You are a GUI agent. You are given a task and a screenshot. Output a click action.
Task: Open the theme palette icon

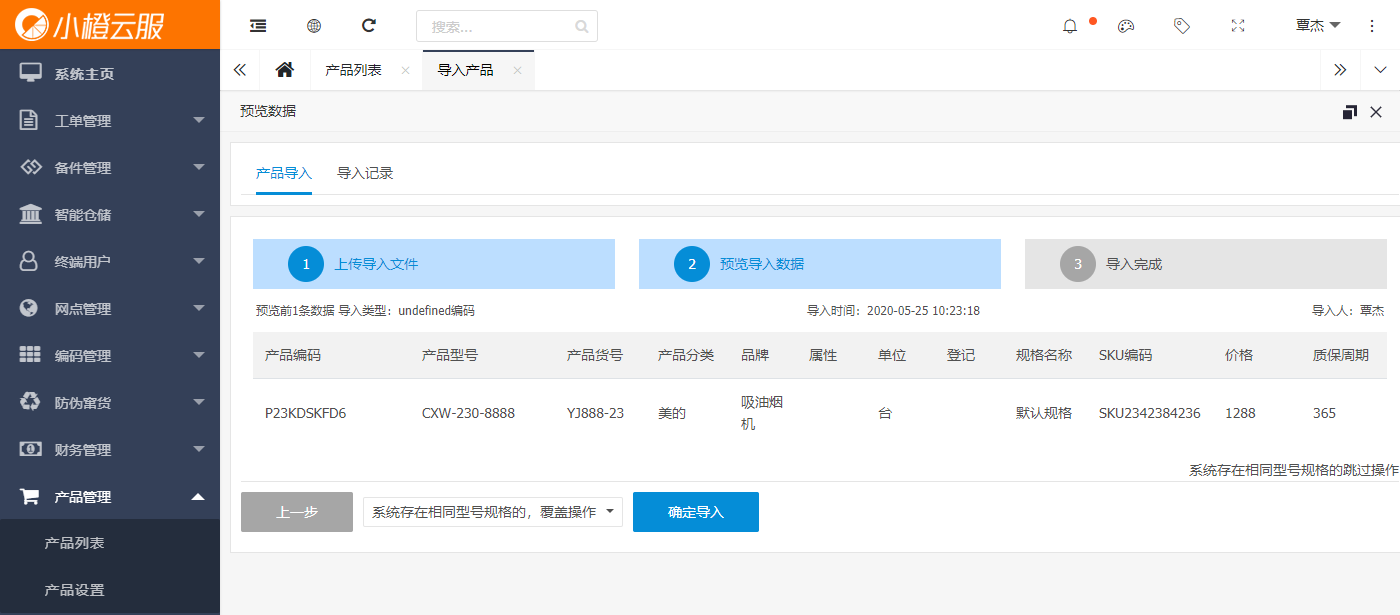click(1126, 26)
